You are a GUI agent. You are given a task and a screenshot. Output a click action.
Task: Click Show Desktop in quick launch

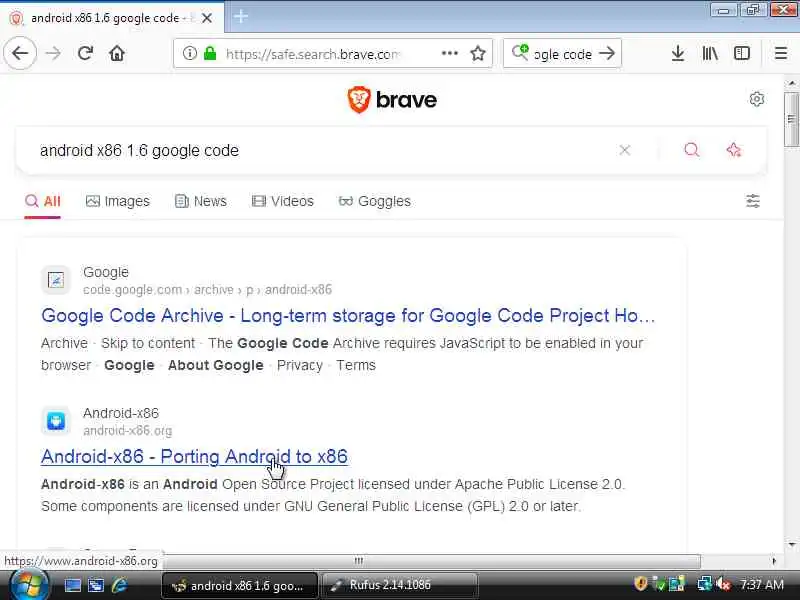pyautogui.click(x=72, y=585)
